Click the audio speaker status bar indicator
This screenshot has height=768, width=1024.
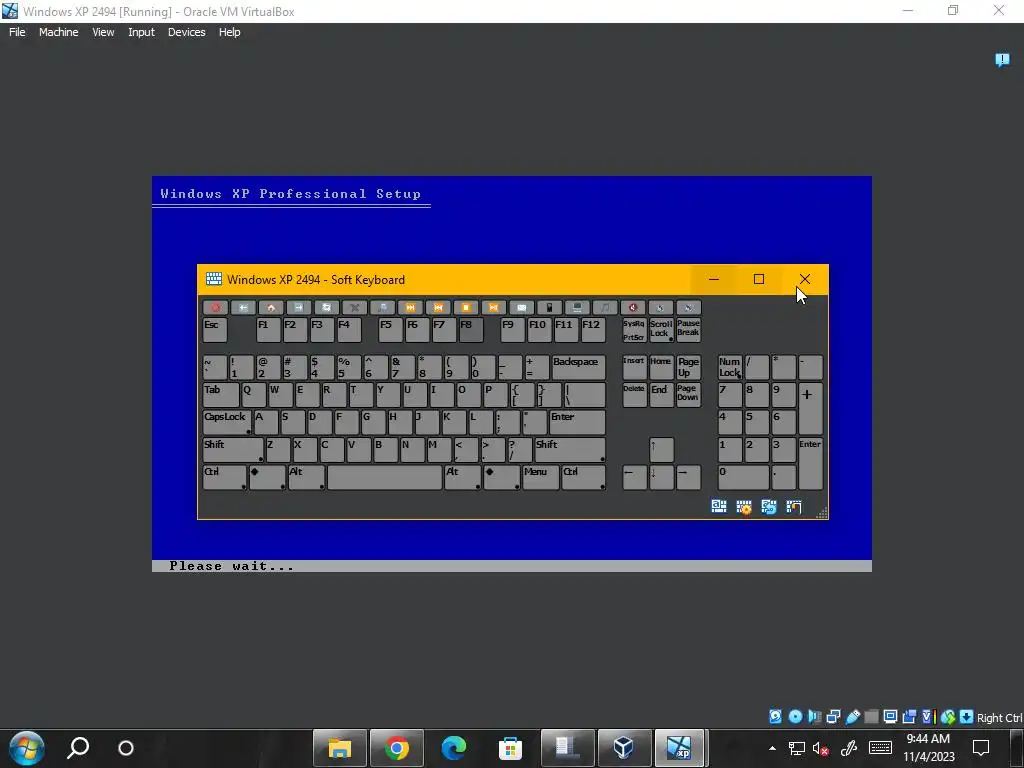point(814,716)
